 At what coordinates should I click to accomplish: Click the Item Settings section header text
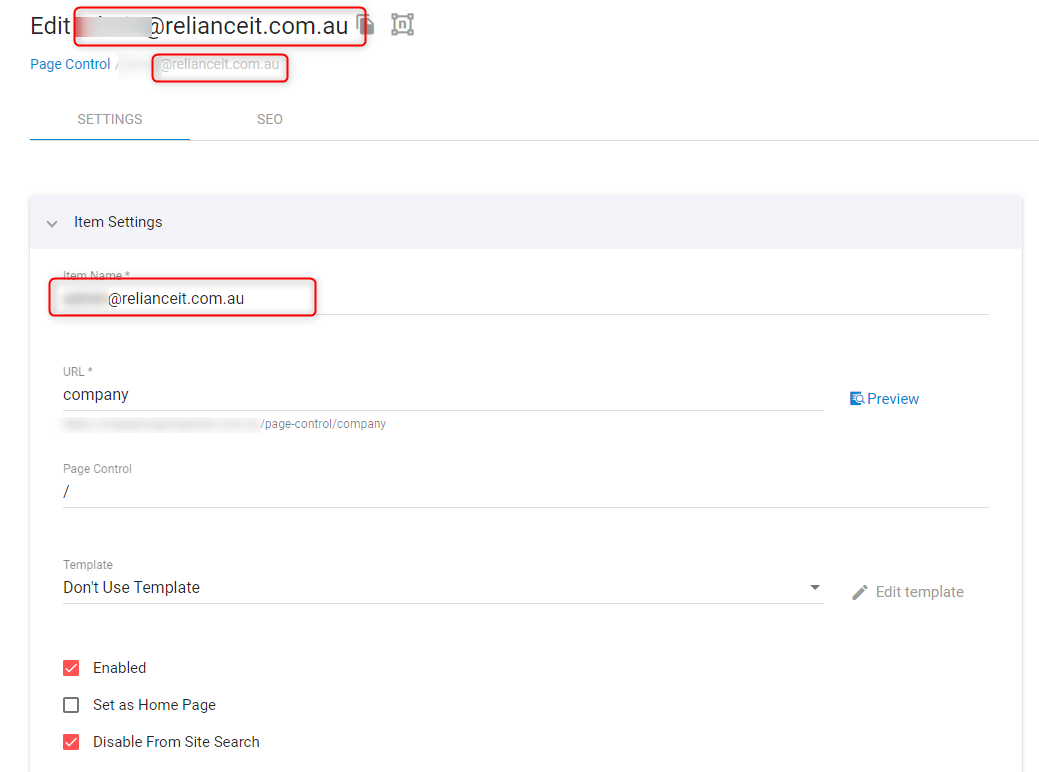pyautogui.click(x=118, y=222)
